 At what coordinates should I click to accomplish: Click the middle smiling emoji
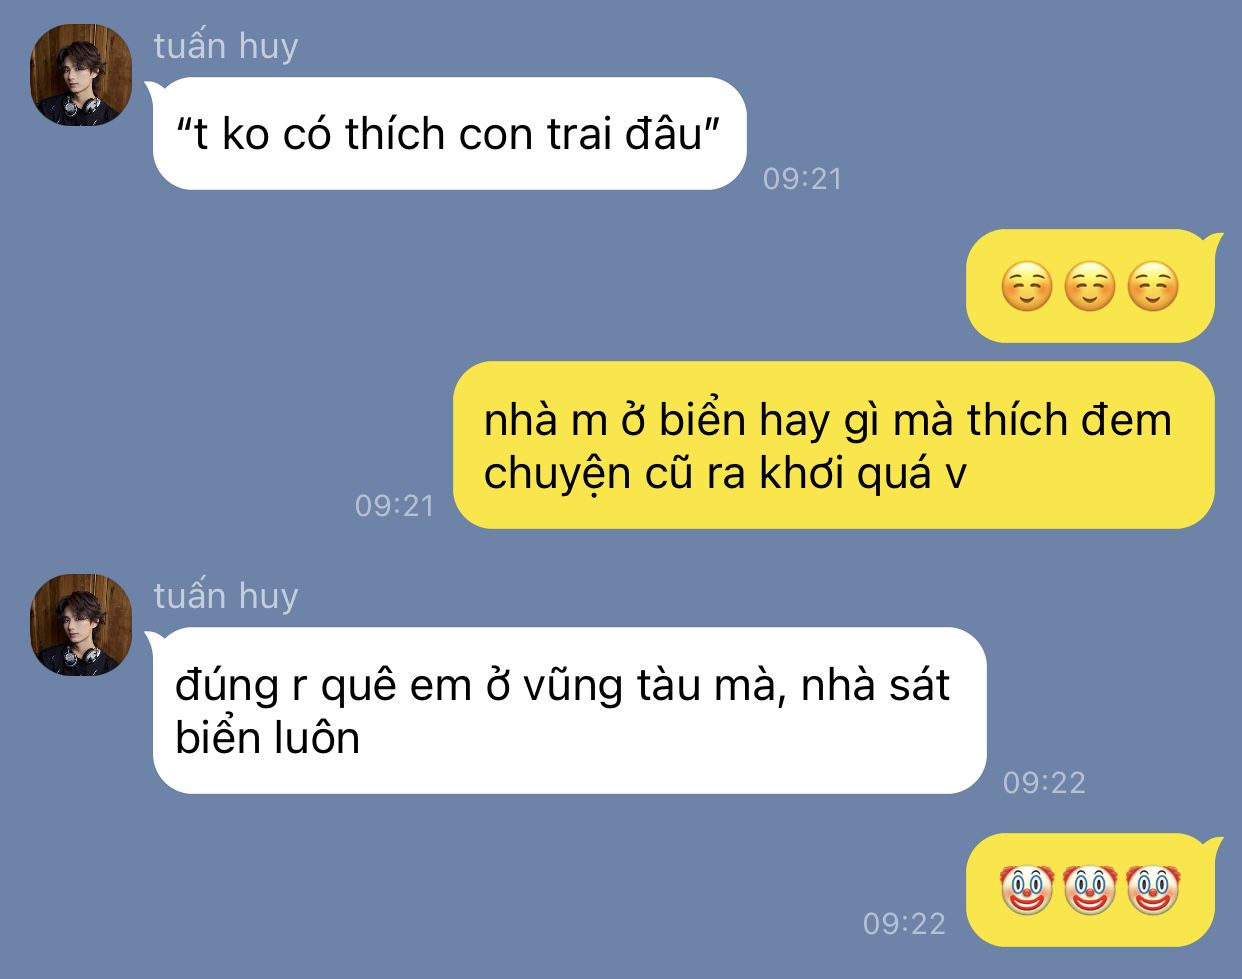1090,287
